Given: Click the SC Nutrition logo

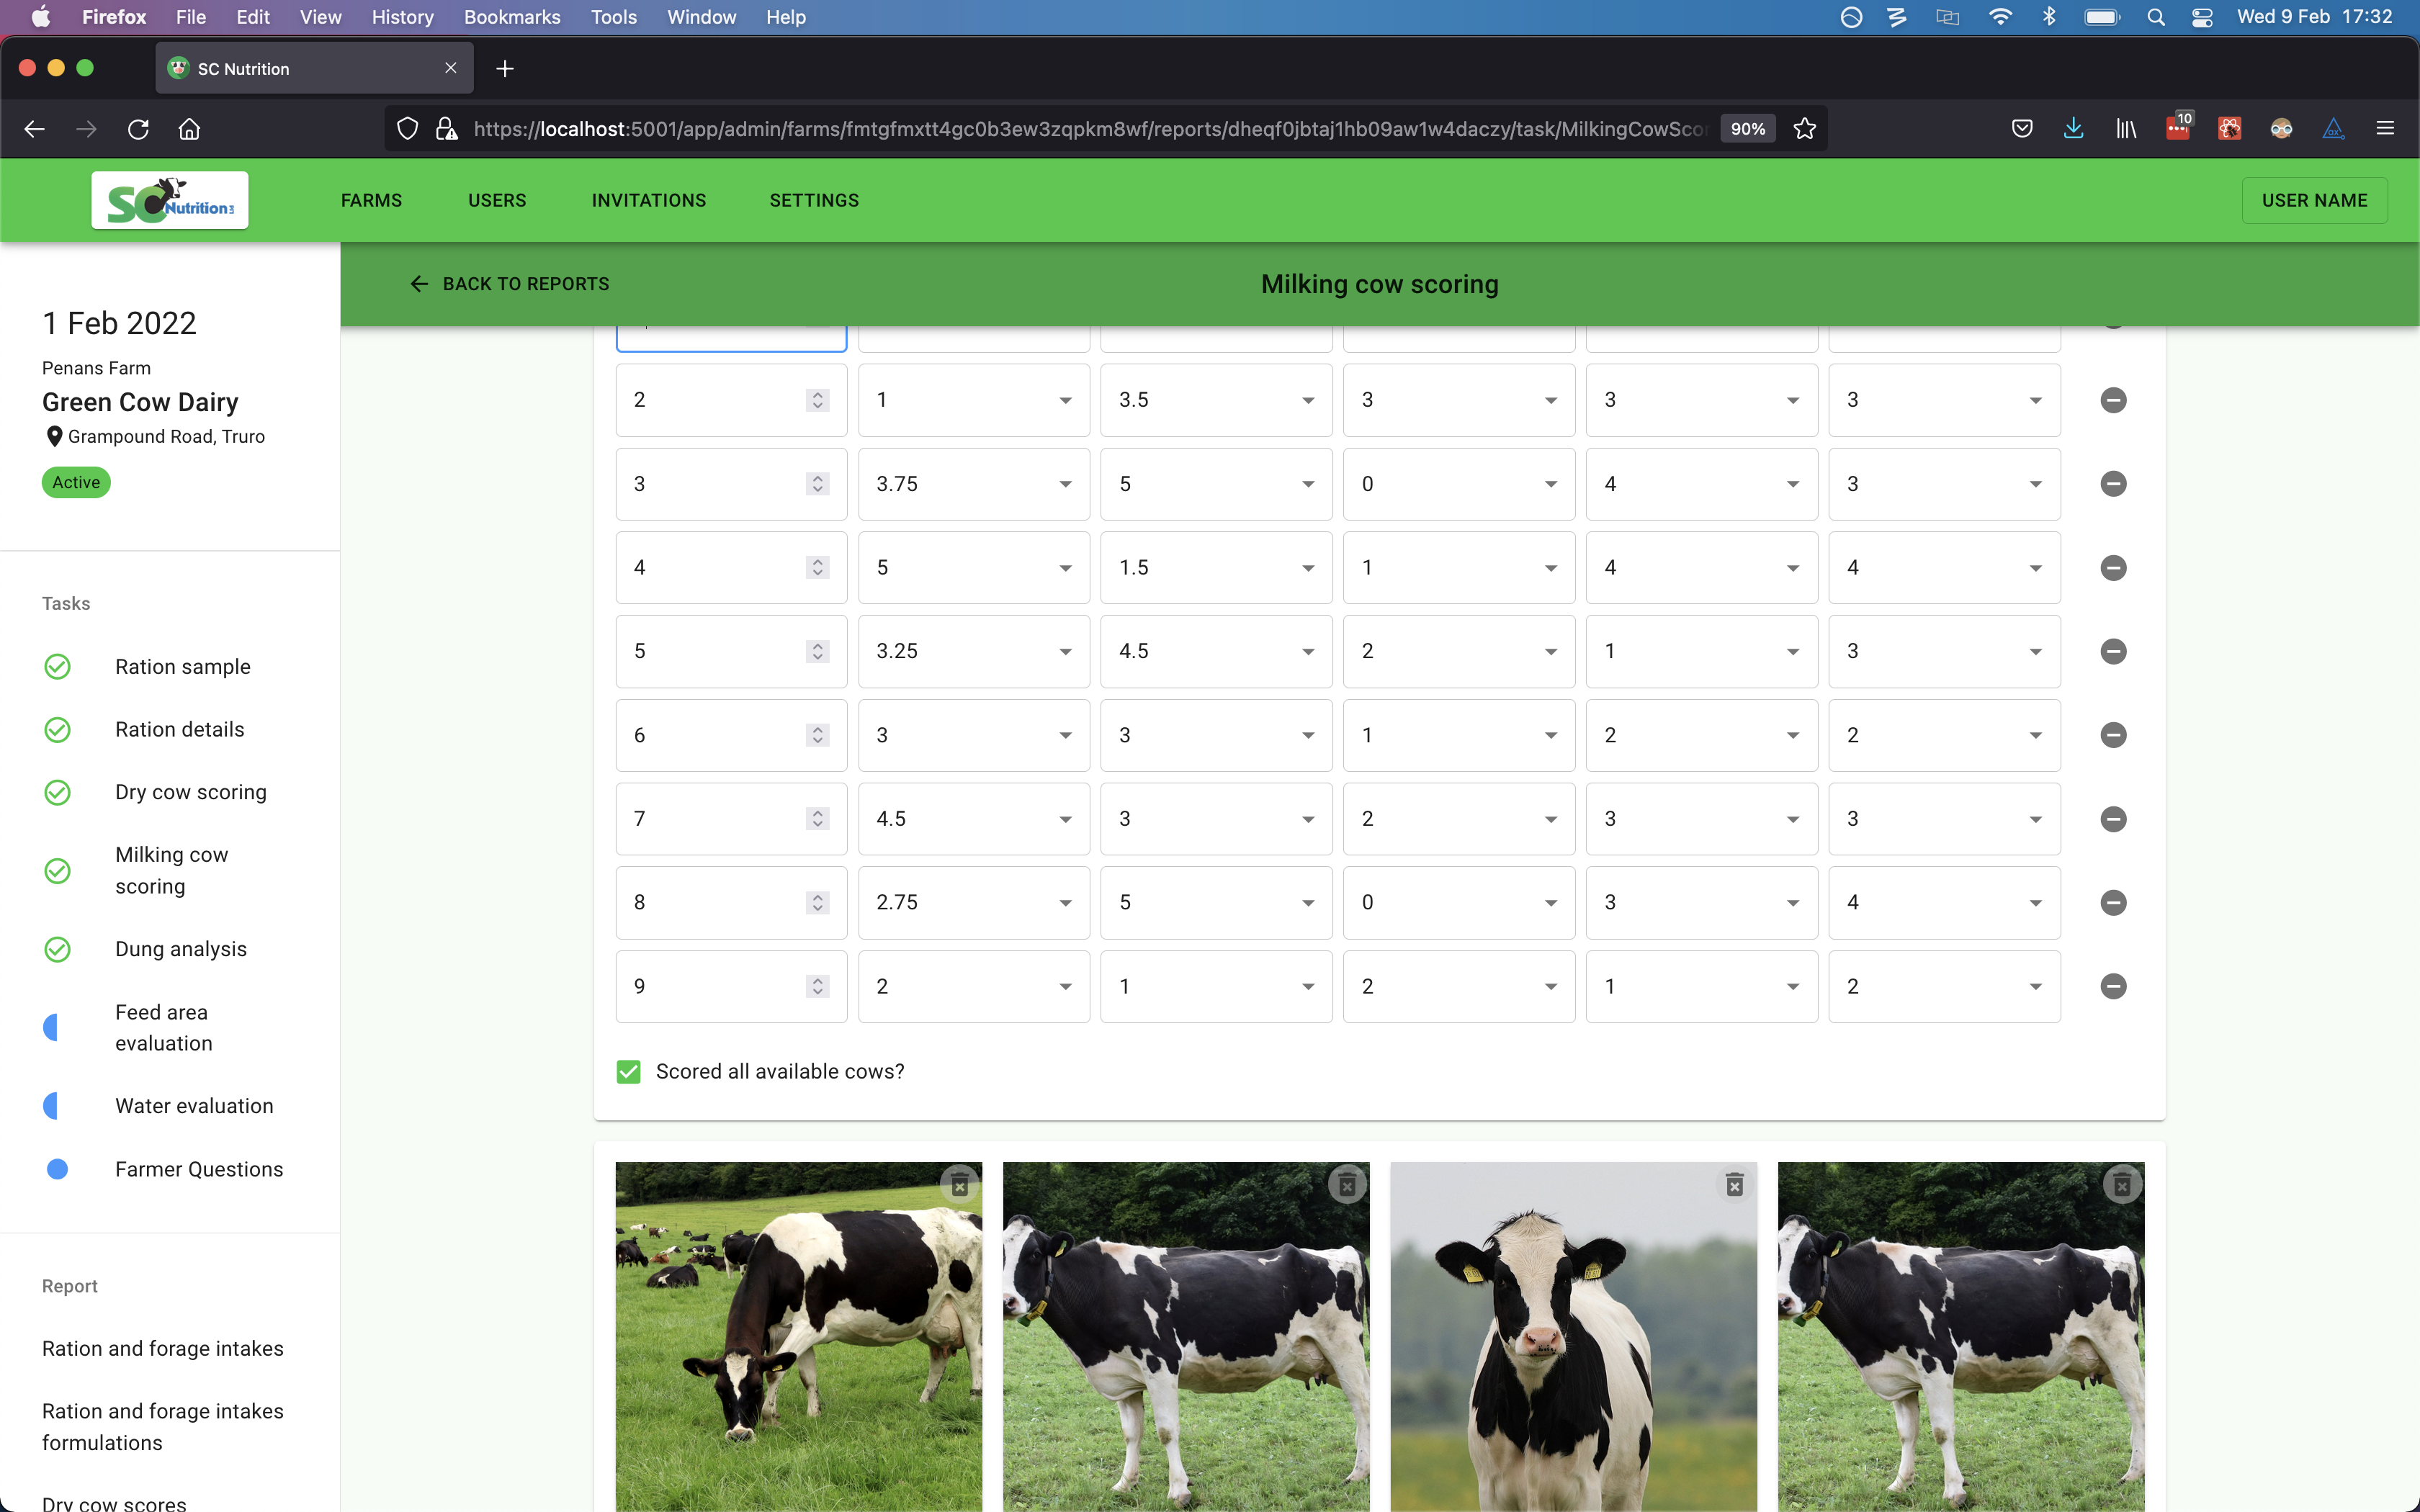Looking at the screenshot, I should point(170,200).
